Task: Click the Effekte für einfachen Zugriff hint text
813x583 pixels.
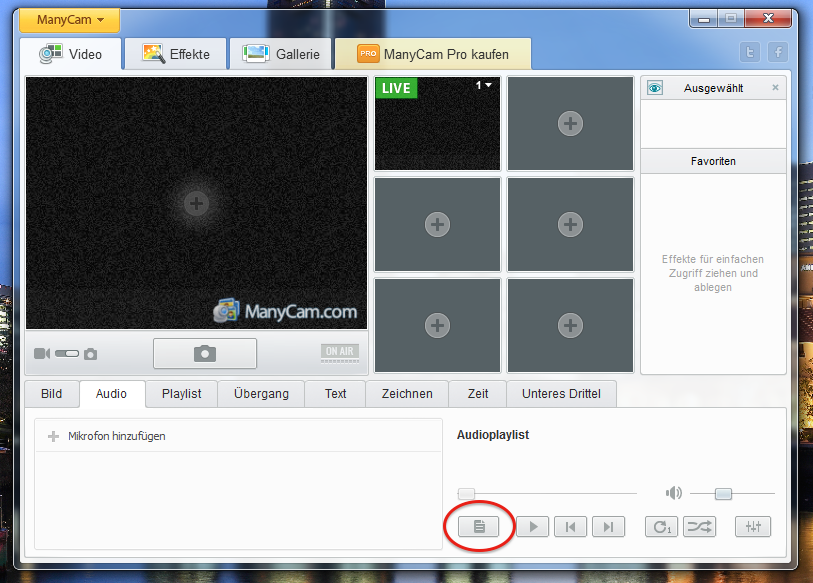Action: [x=713, y=273]
